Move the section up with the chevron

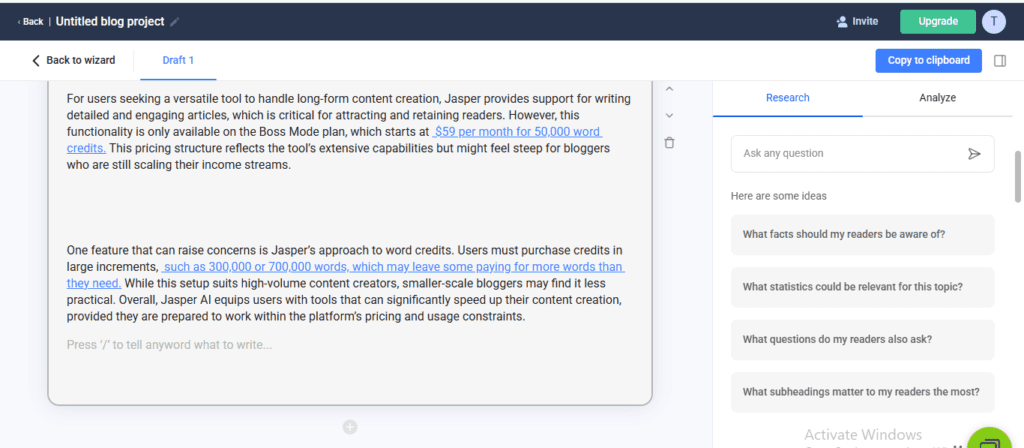(x=669, y=89)
